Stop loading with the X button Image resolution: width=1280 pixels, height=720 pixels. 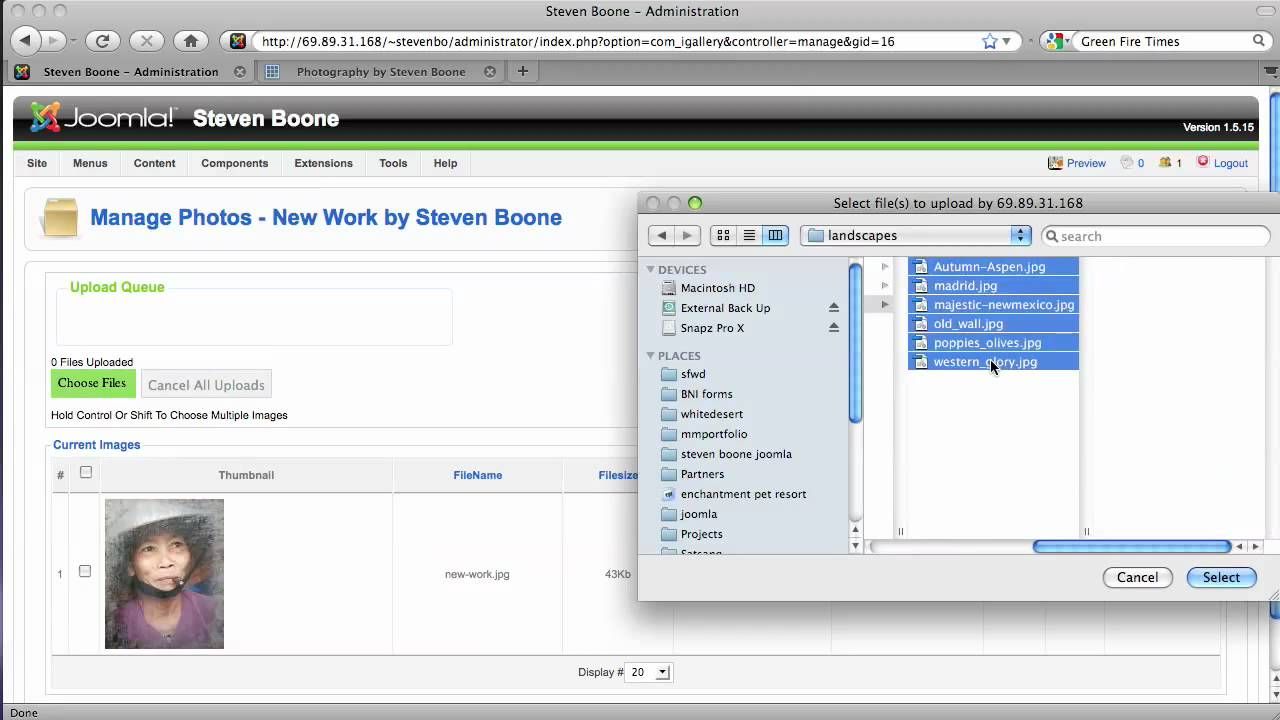(146, 41)
